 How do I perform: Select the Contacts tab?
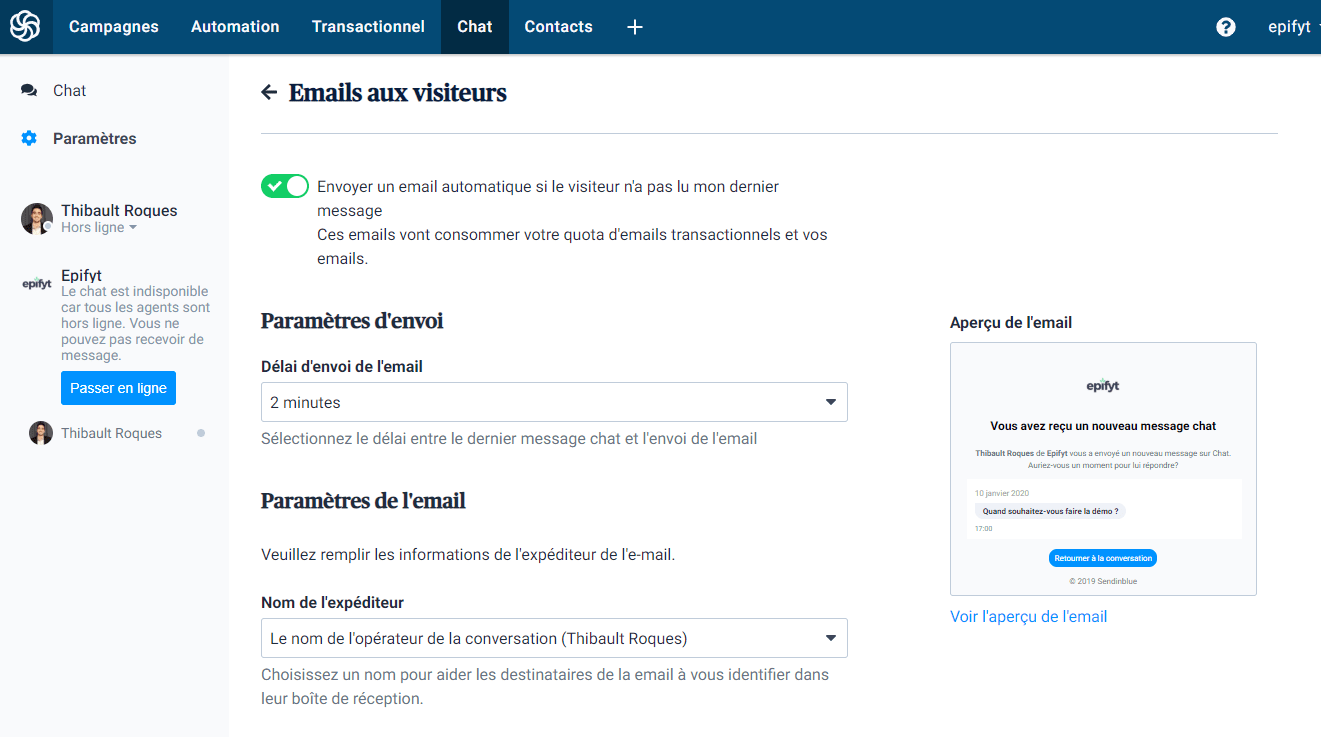558,27
